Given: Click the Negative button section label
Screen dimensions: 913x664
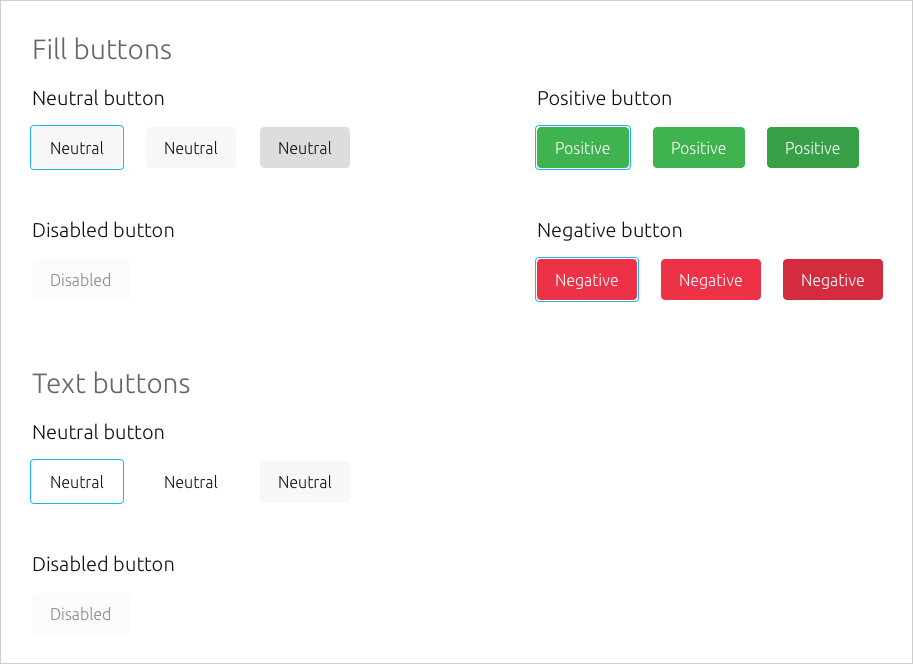Looking at the screenshot, I should [x=609, y=230].
